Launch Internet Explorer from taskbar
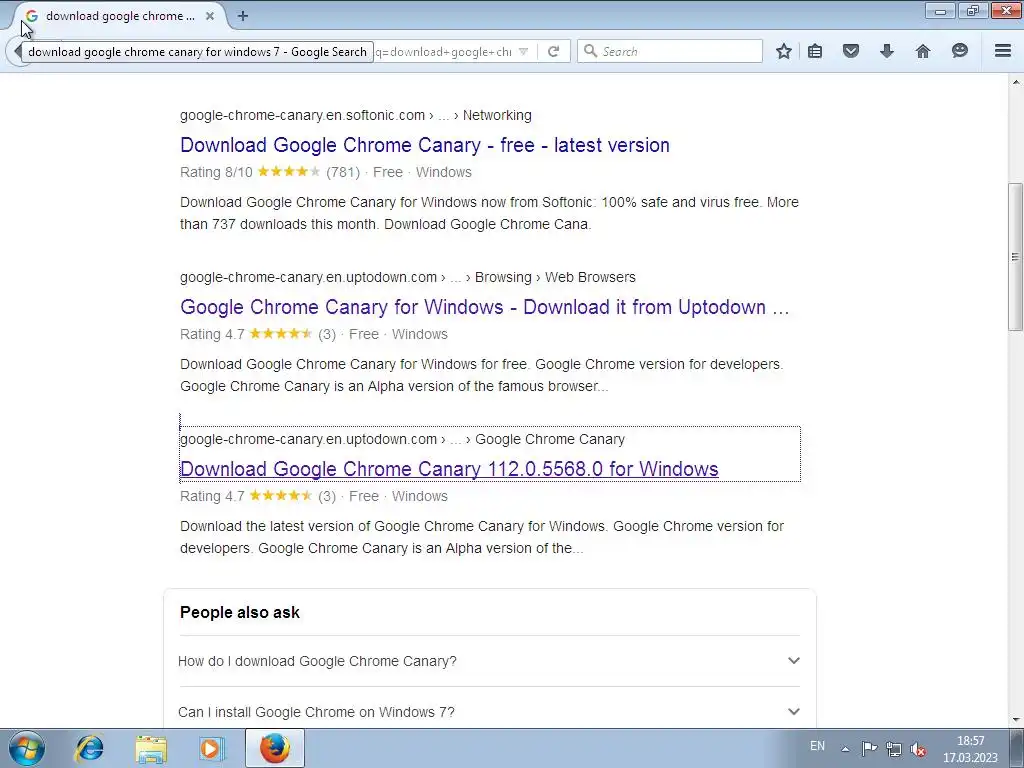Viewport: 1024px width, 768px height. [89, 748]
